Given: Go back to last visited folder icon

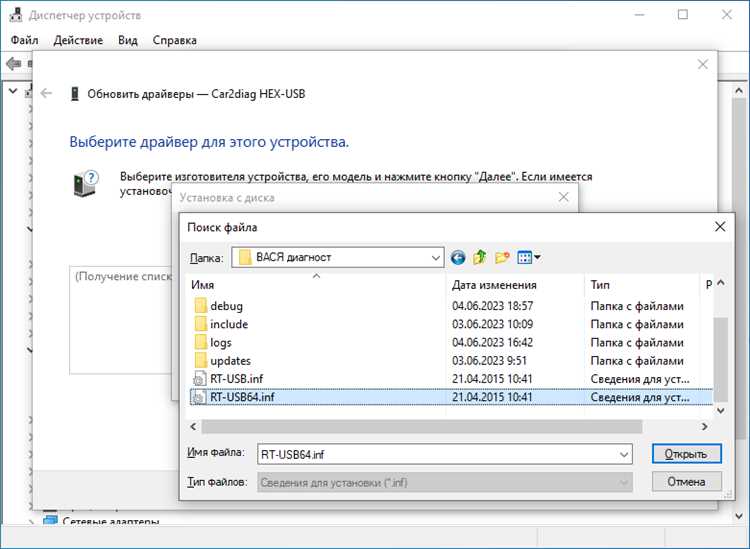Looking at the screenshot, I should (458, 258).
